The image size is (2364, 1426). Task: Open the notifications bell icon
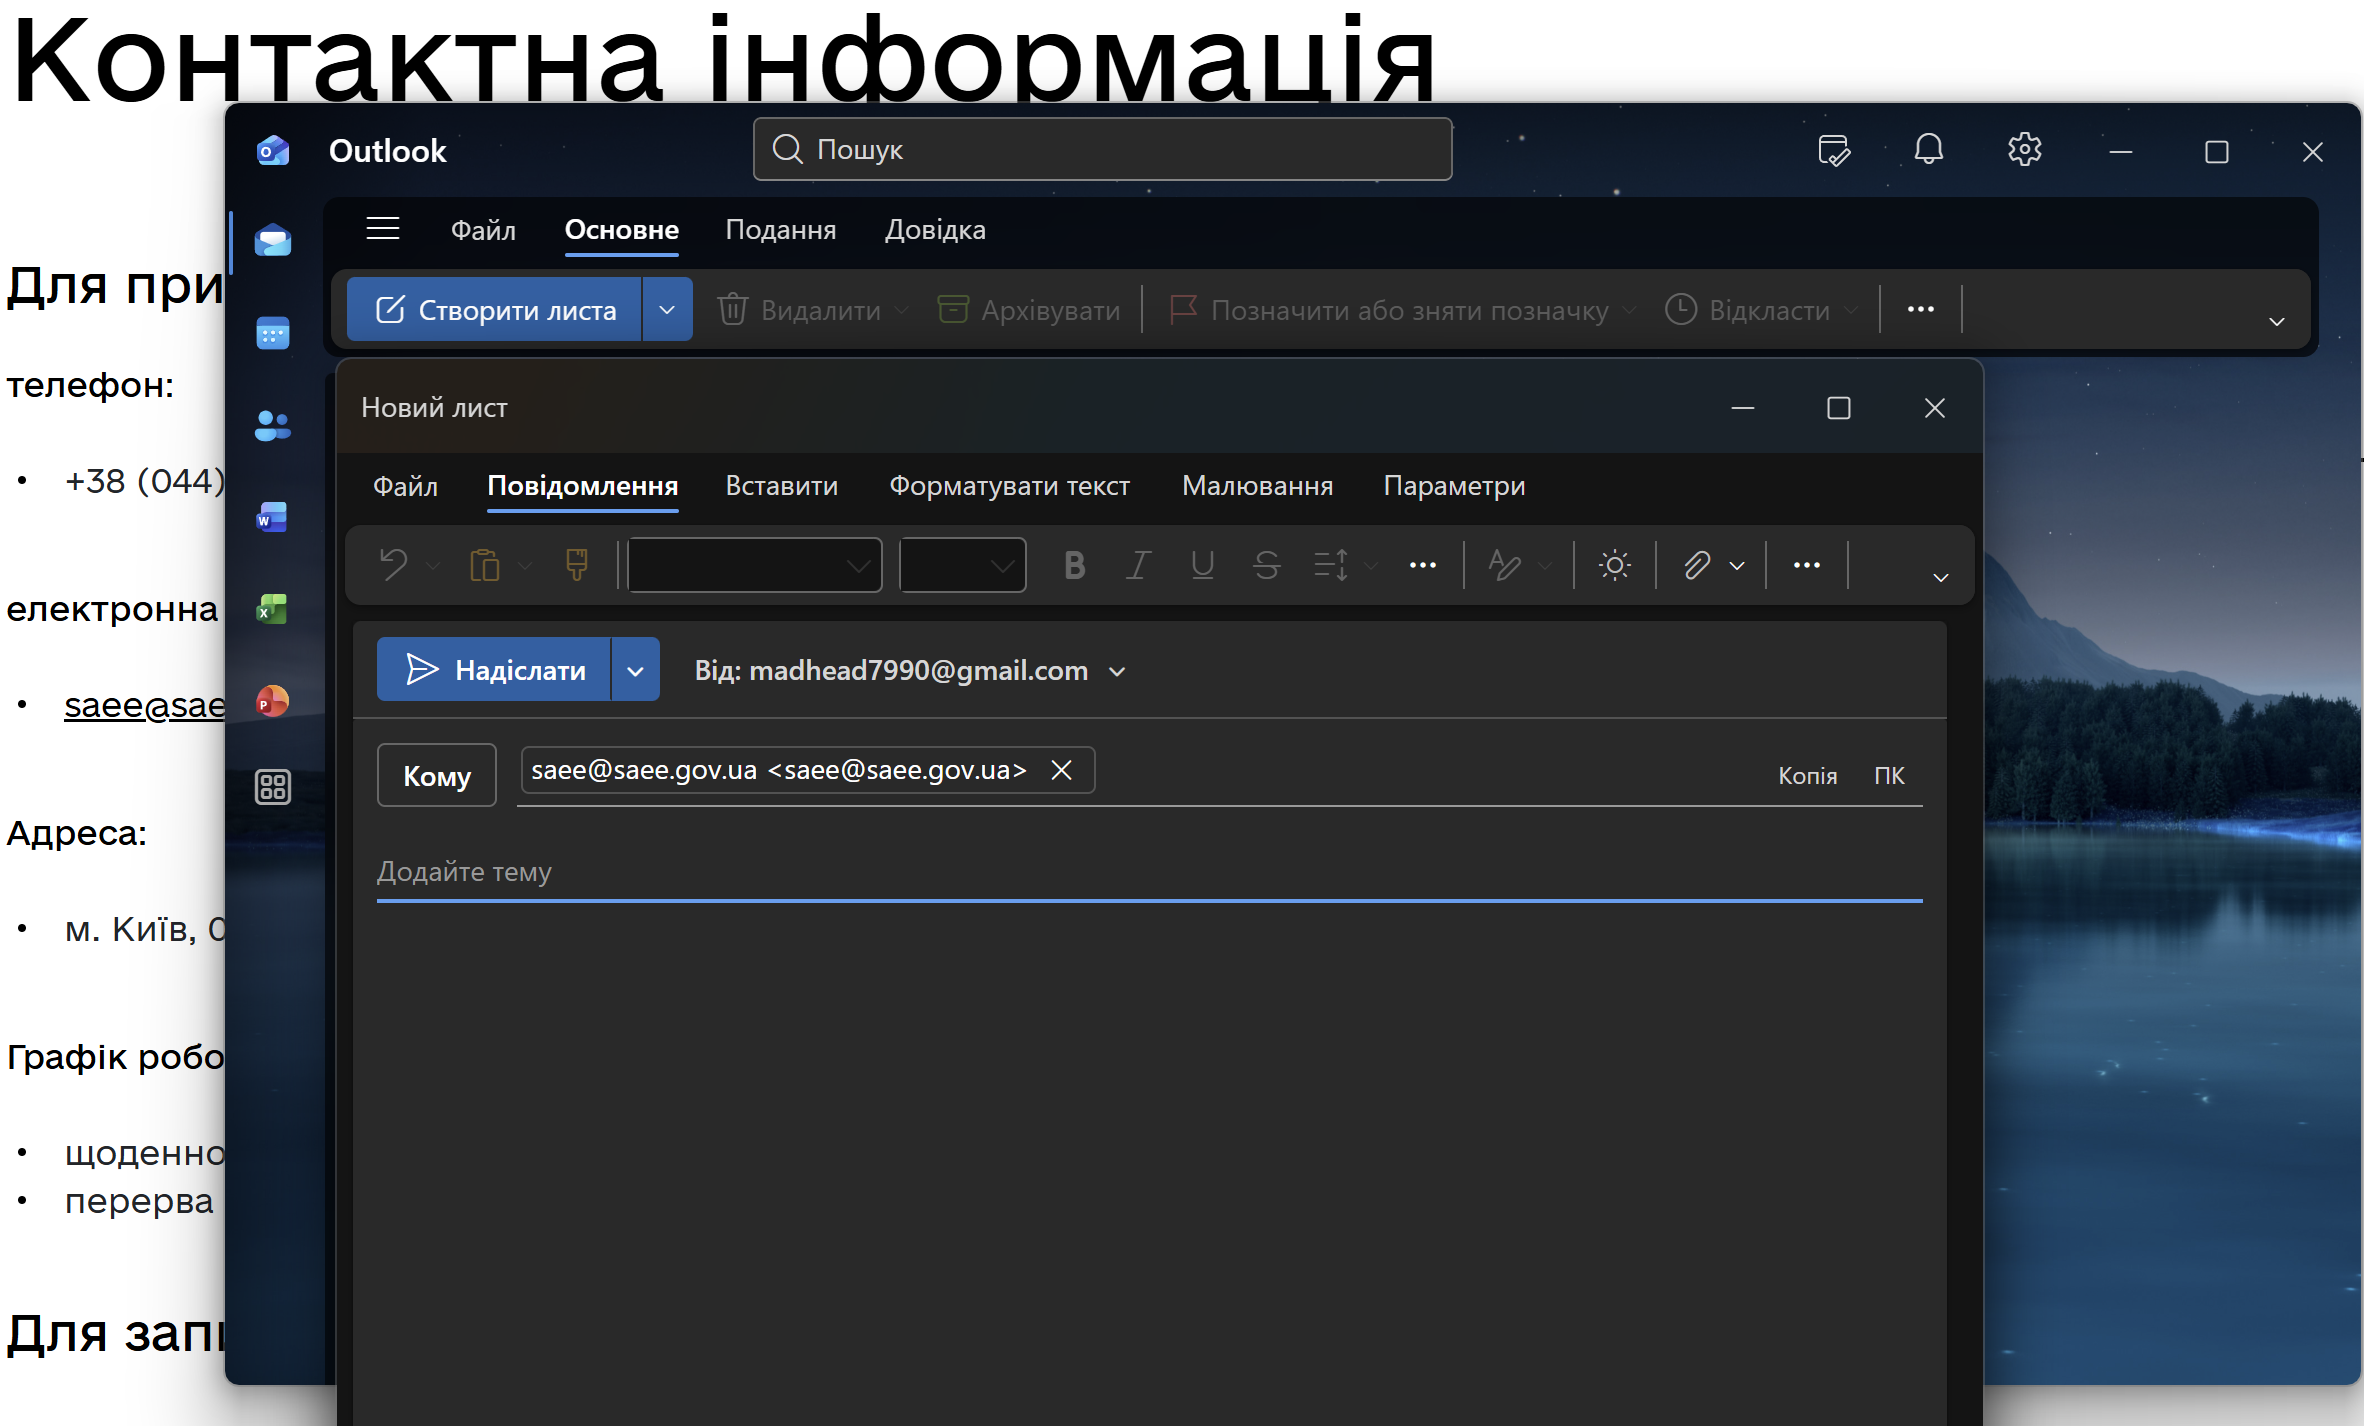1928,151
